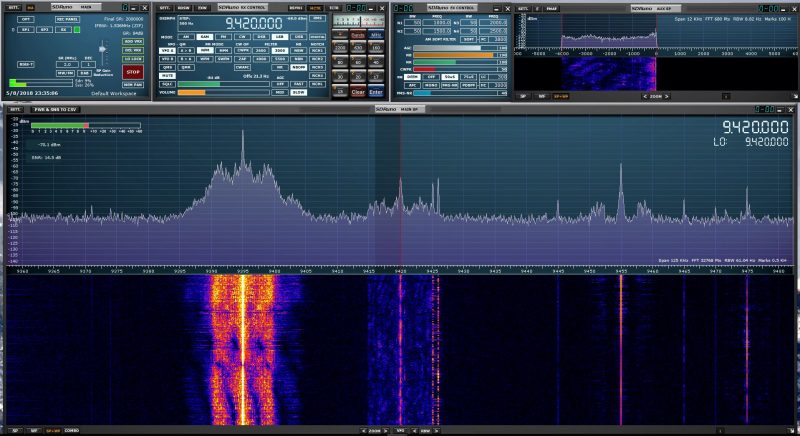Viewport: 800px width, 436px height.
Task: Click the 9.420.000 frequency readout in RX Control
Action: click(254, 24)
